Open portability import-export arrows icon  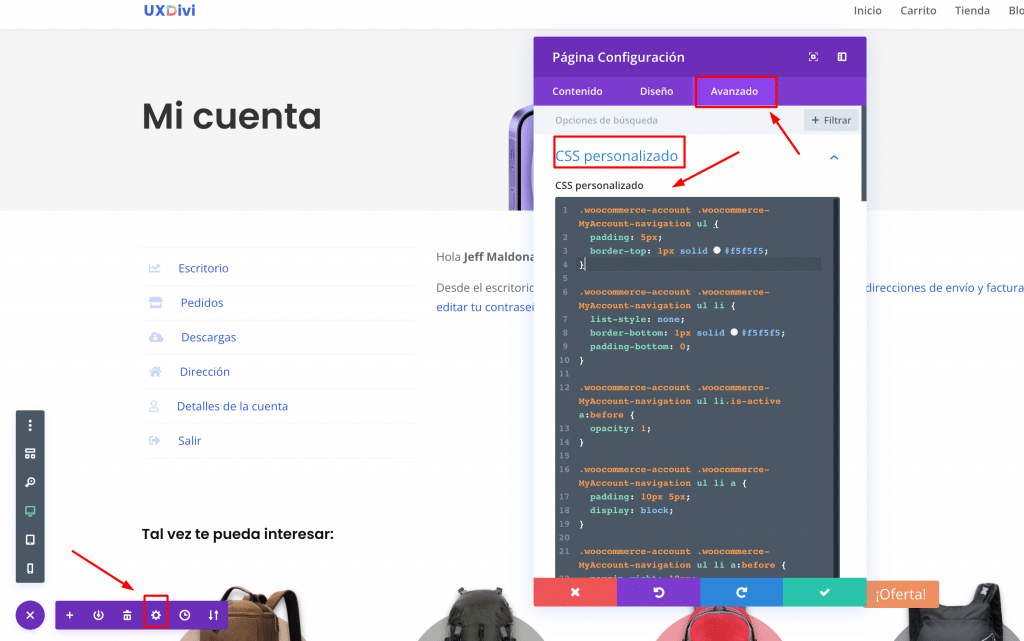click(214, 615)
